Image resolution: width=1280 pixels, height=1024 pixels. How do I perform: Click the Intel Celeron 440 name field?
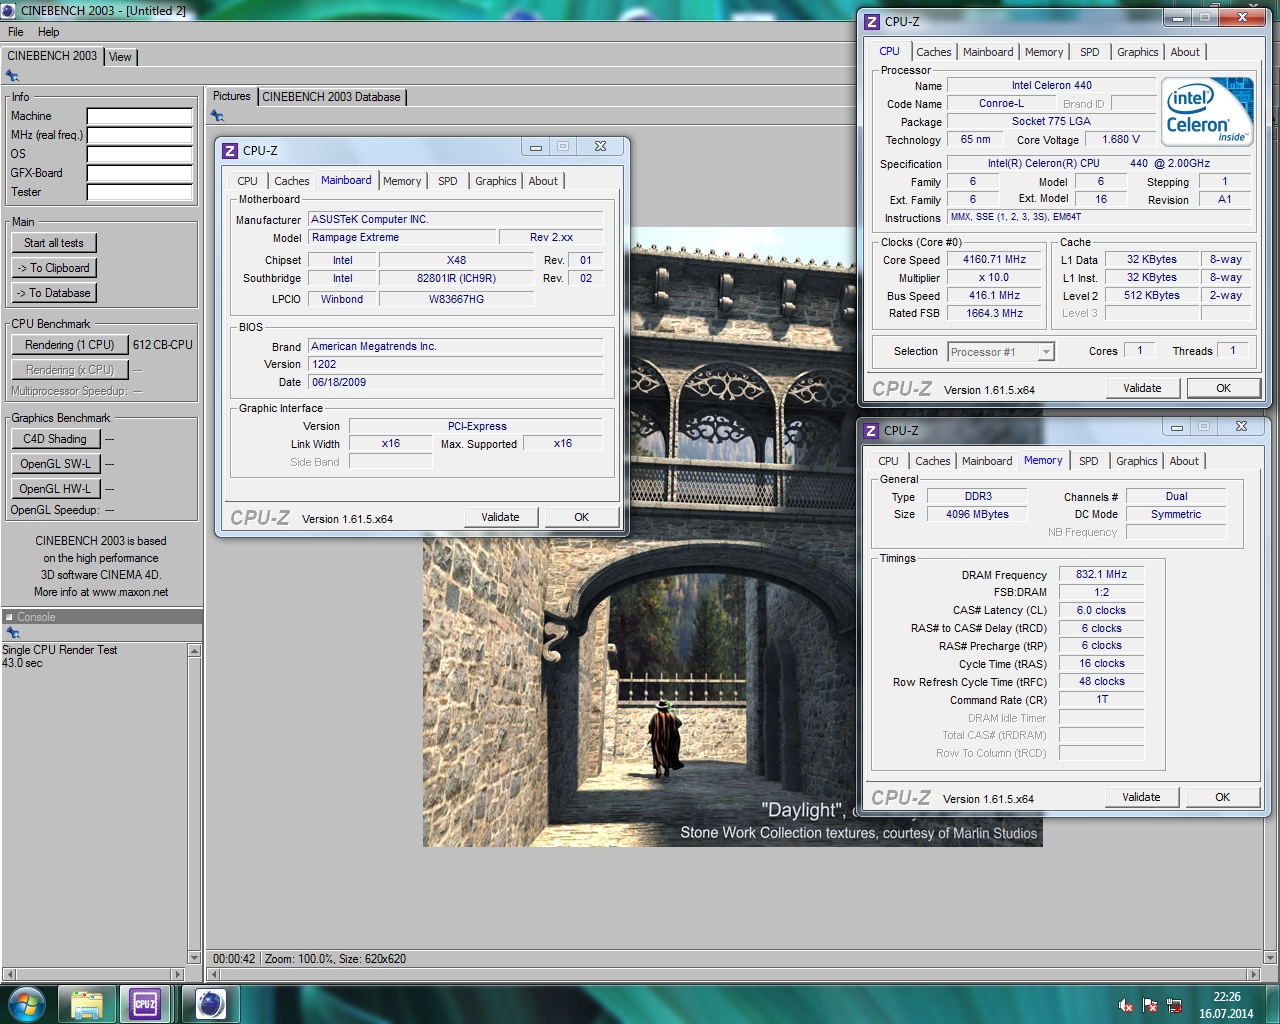tap(1051, 86)
